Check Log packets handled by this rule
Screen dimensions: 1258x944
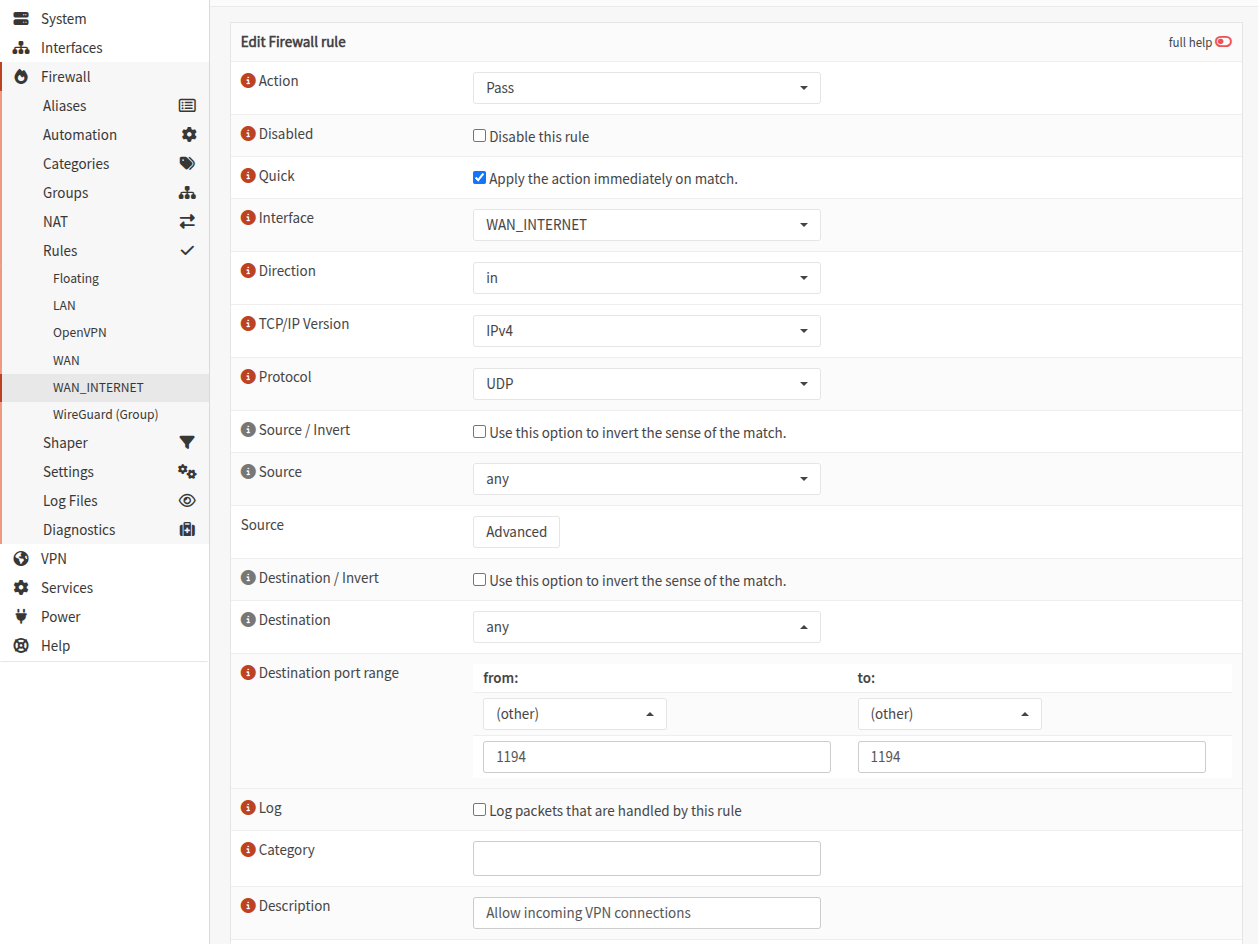[480, 810]
